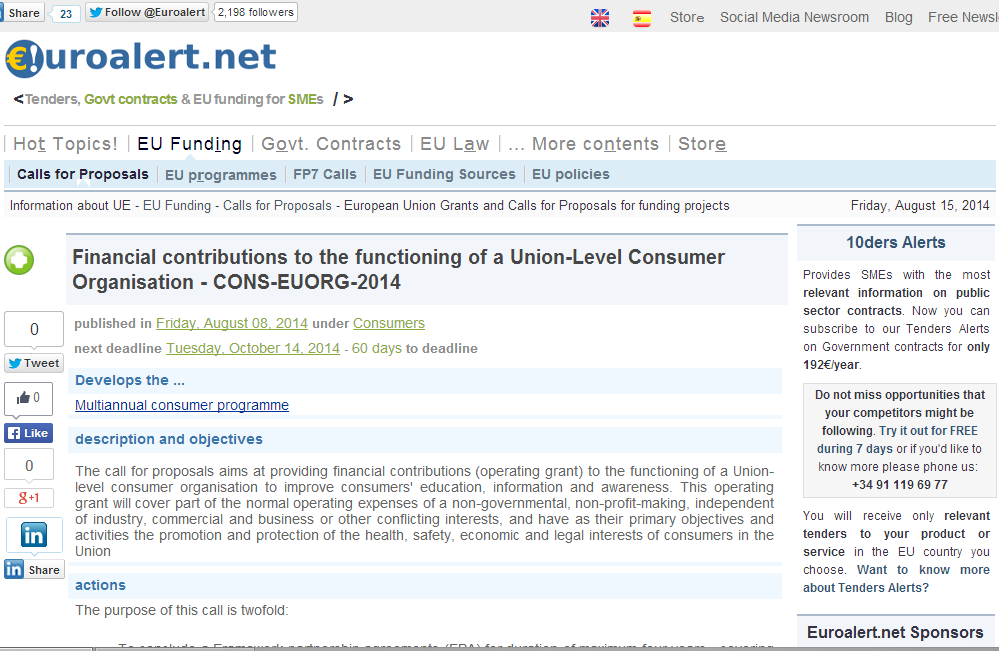Open Multiannual consumer programme link
Screen dimensions: 999x651
point(182,405)
